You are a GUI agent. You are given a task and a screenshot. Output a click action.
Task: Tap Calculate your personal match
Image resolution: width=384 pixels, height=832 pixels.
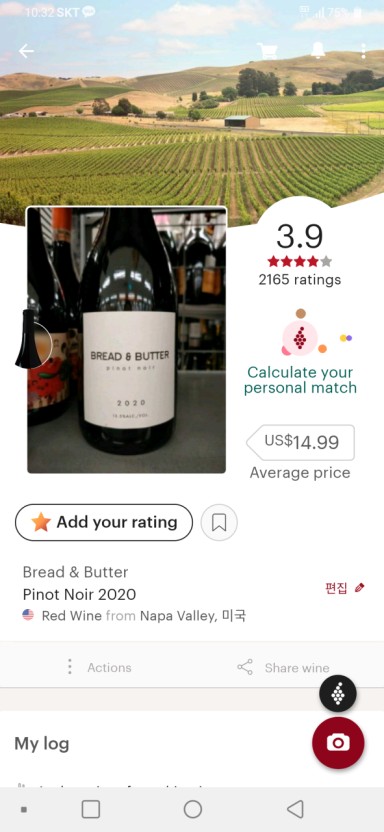click(x=300, y=380)
